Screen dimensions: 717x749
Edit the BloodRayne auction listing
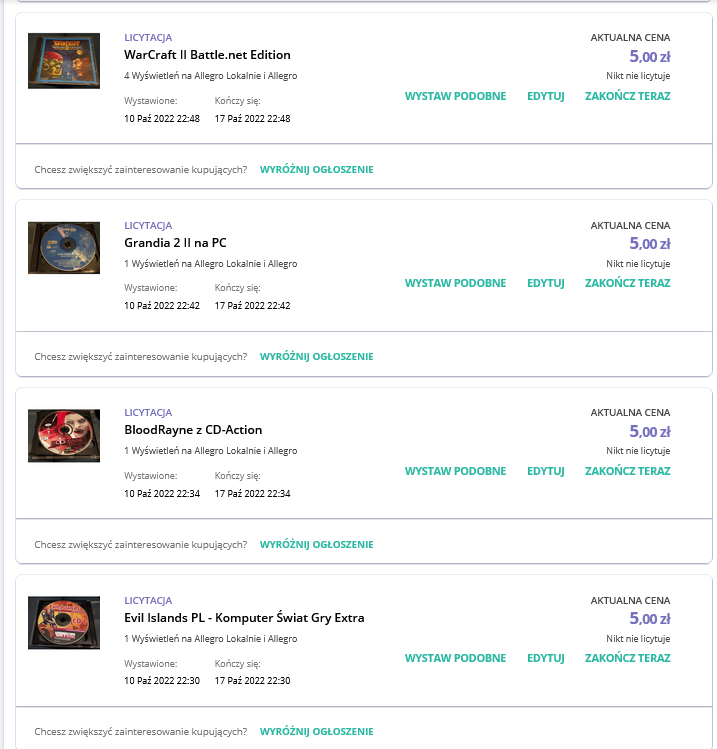tap(546, 471)
